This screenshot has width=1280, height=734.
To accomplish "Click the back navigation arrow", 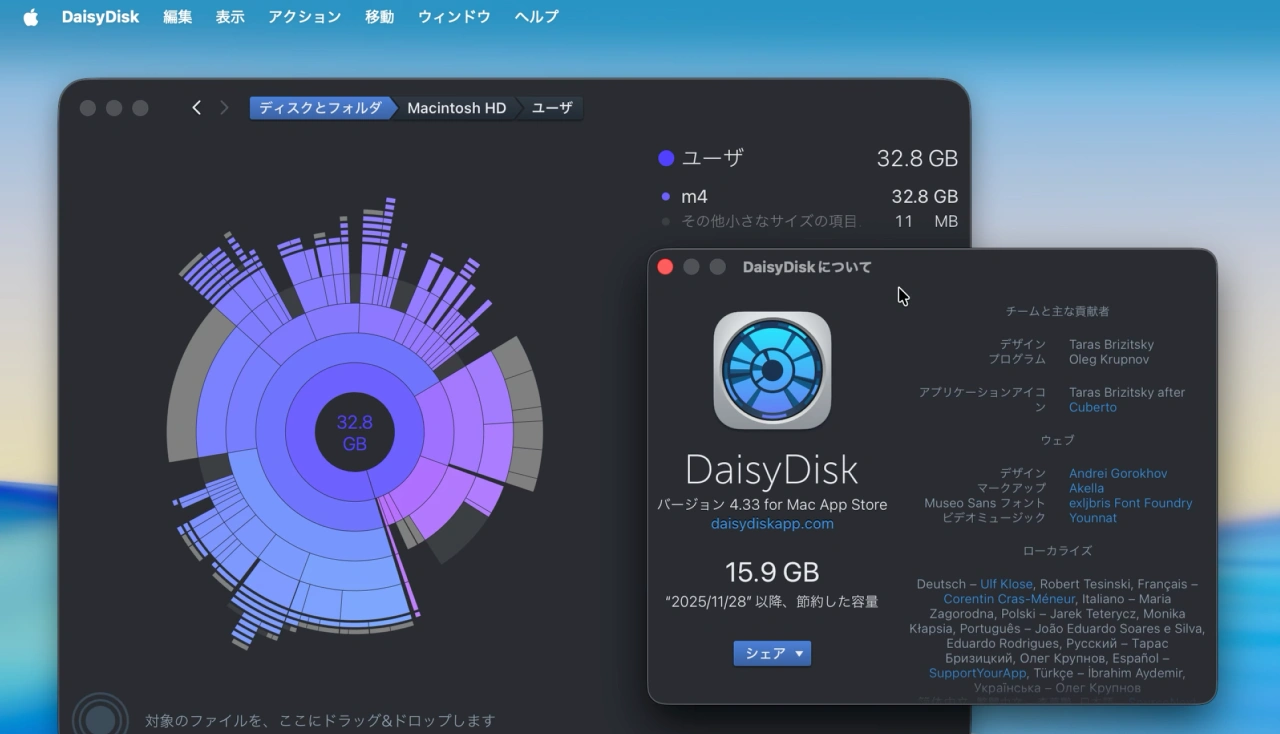I will pyautogui.click(x=196, y=107).
